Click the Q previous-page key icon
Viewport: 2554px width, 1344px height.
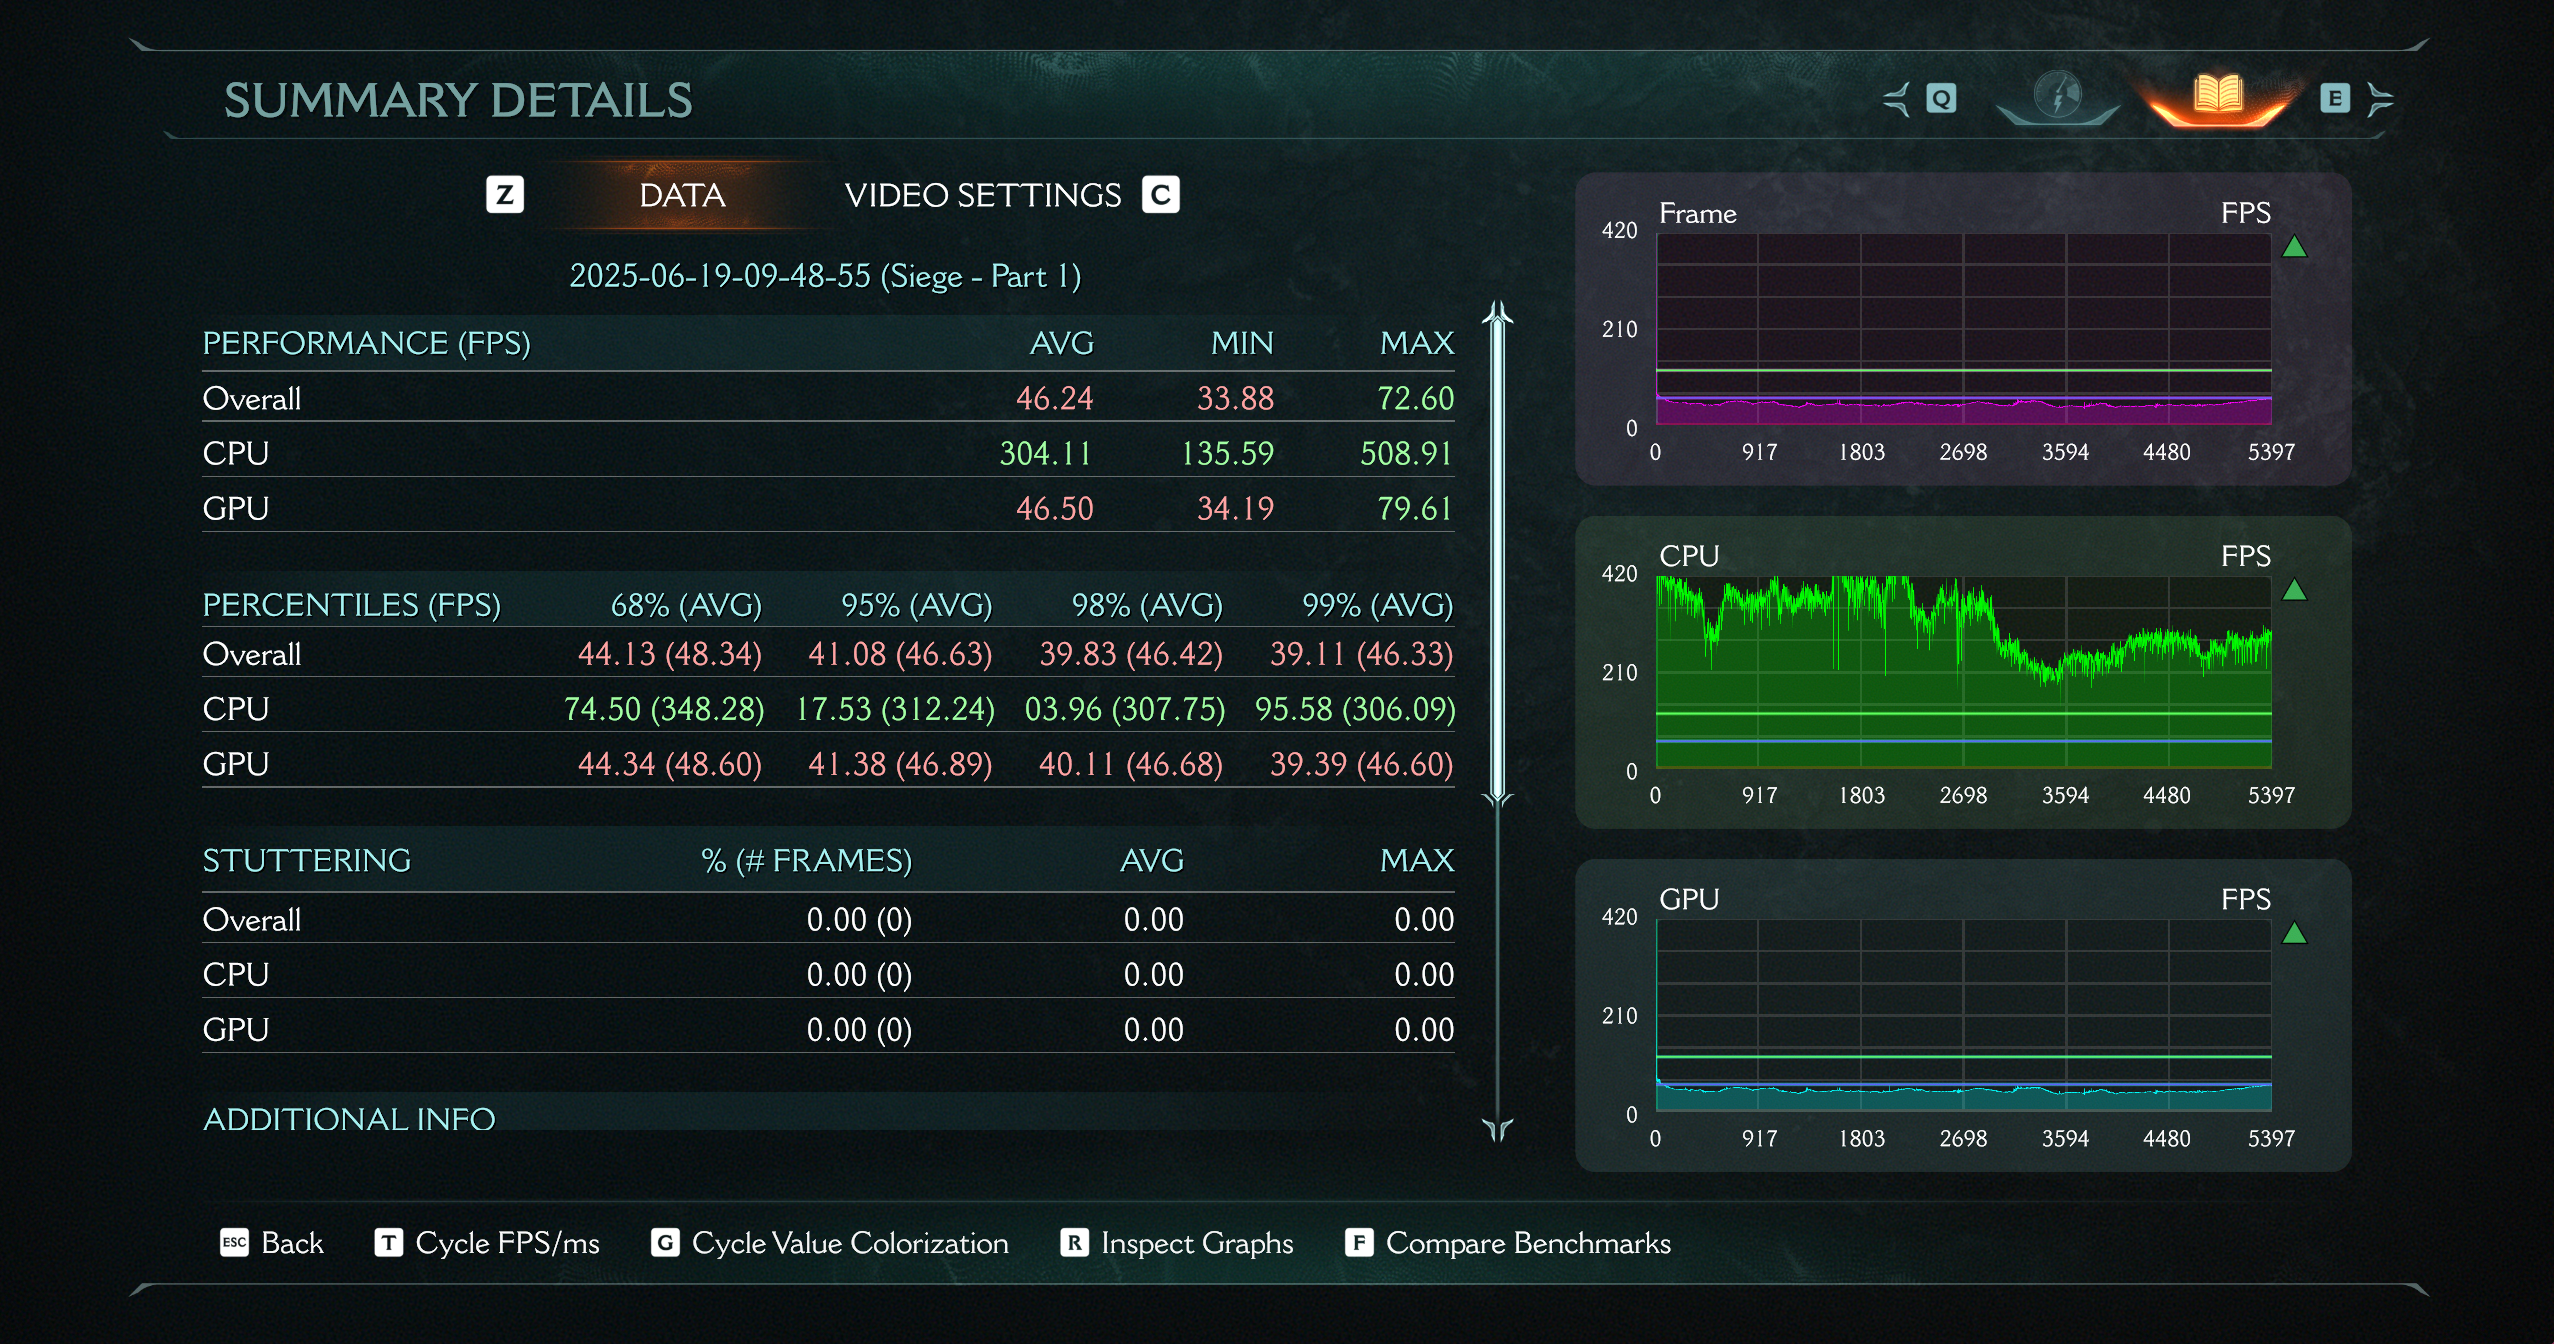1941,99
